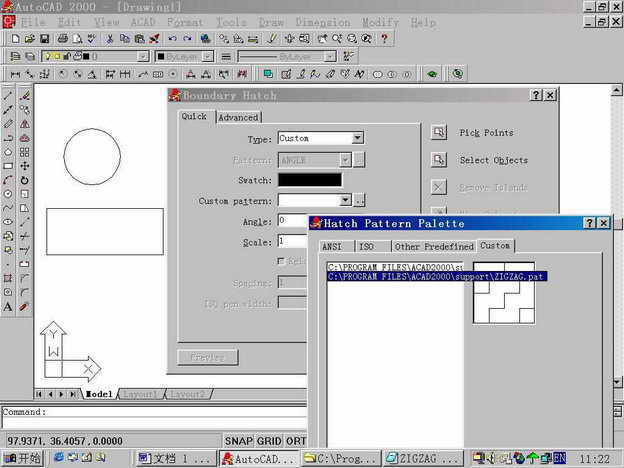
Task: Select the ZIGZAG.pat entry in list
Action: point(437,276)
